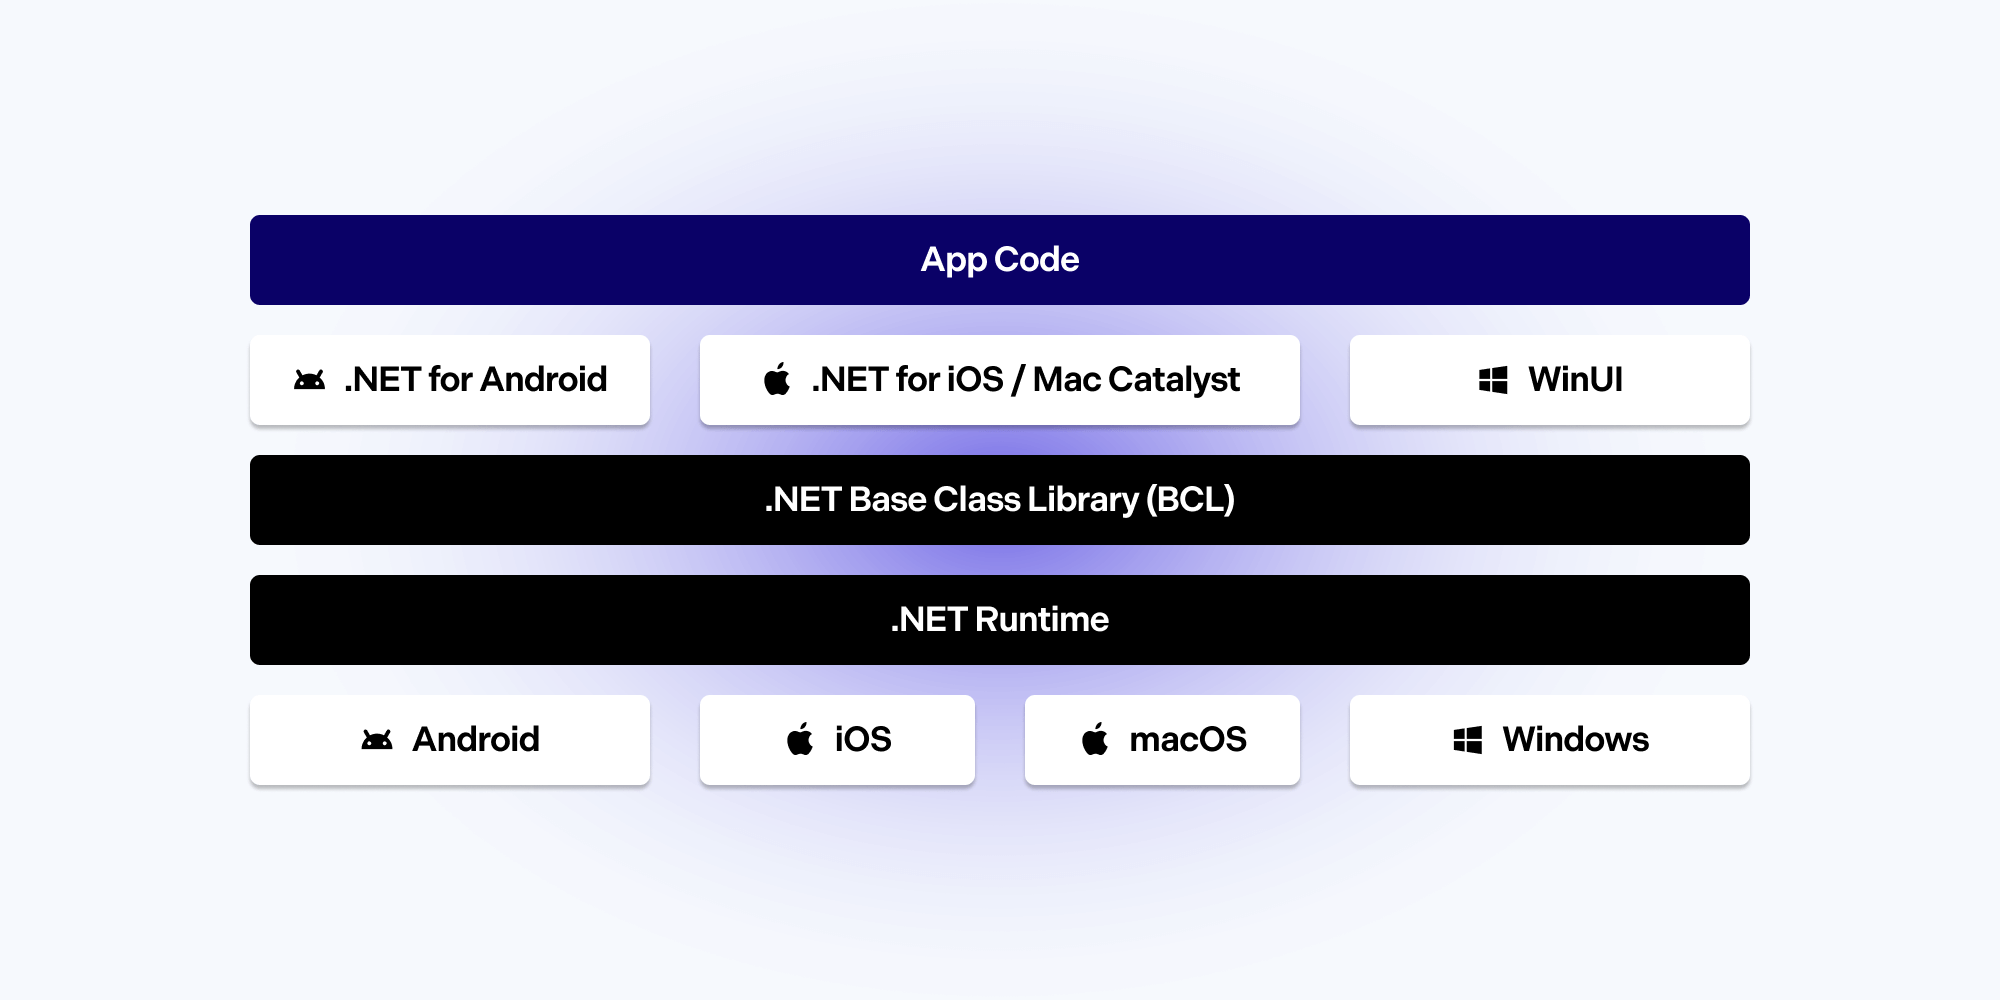This screenshot has height=1000, width=2000.
Task: Click the "WinUI" label text
Action: (x=1575, y=380)
